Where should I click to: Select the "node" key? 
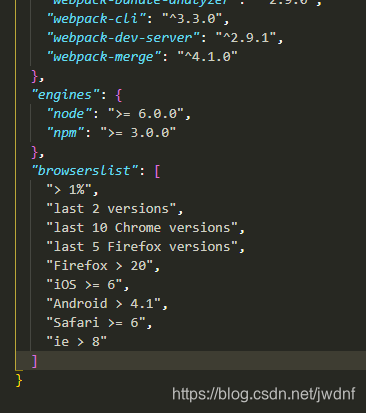[x=70, y=114]
